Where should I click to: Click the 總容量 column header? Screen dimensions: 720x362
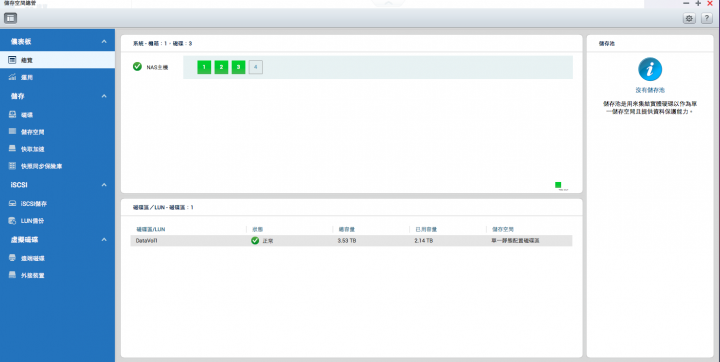click(x=346, y=229)
